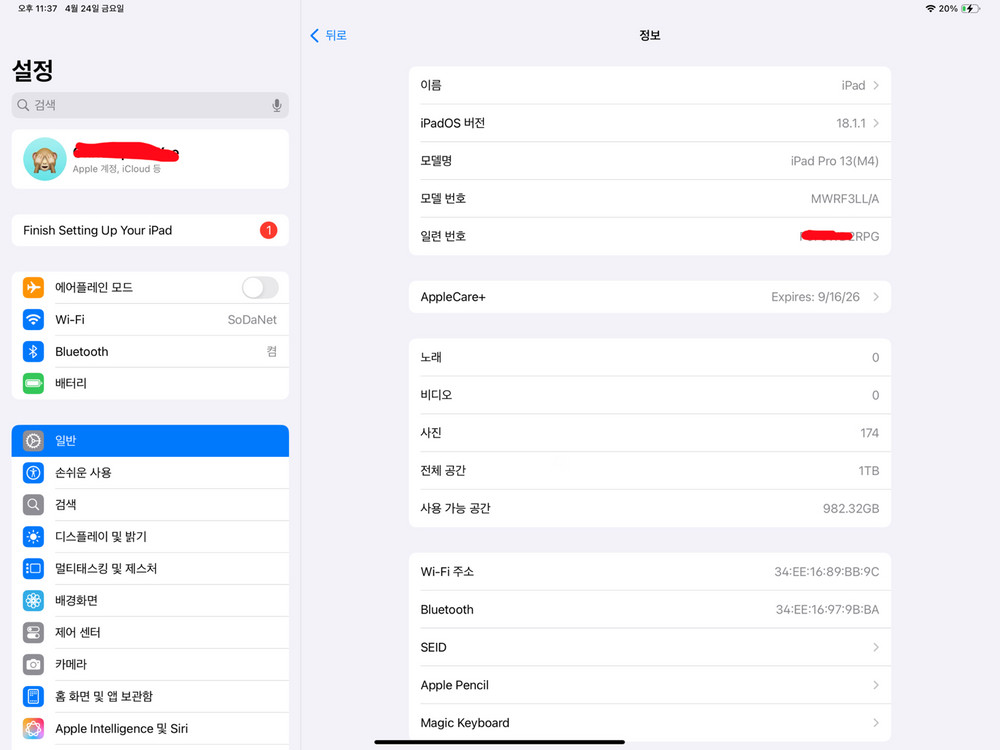
Task: Toggle 에어플레인 모드 on
Action: point(259,287)
